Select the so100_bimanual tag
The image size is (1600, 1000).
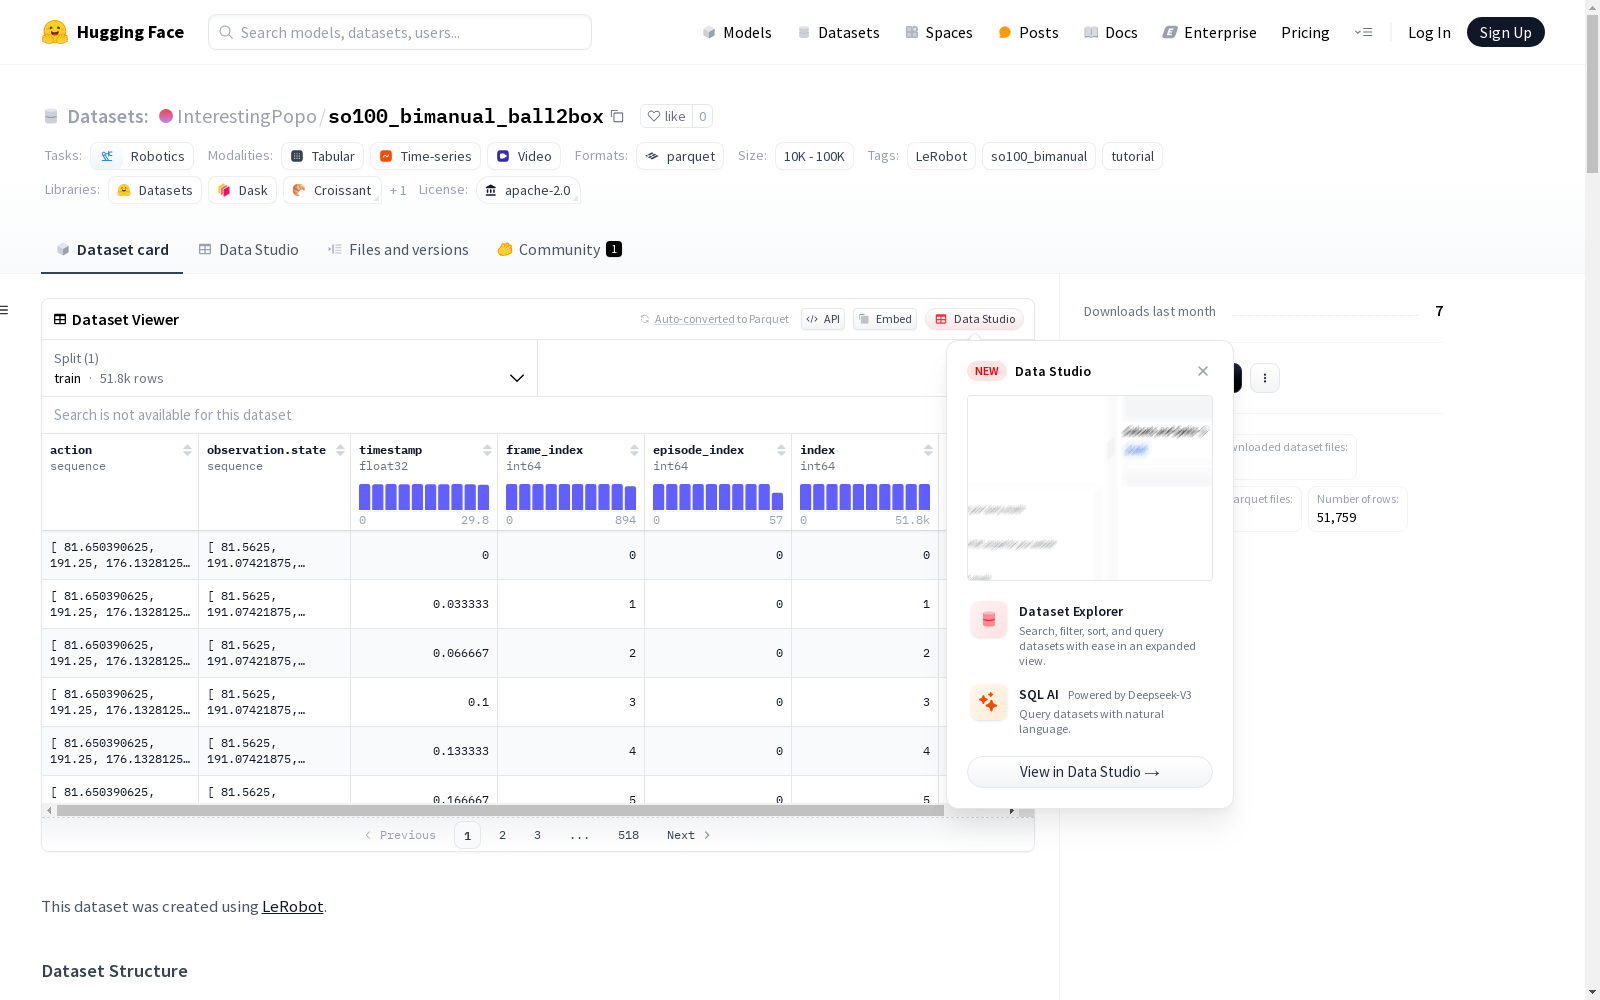pyautogui.click(x=1039, y=156)
